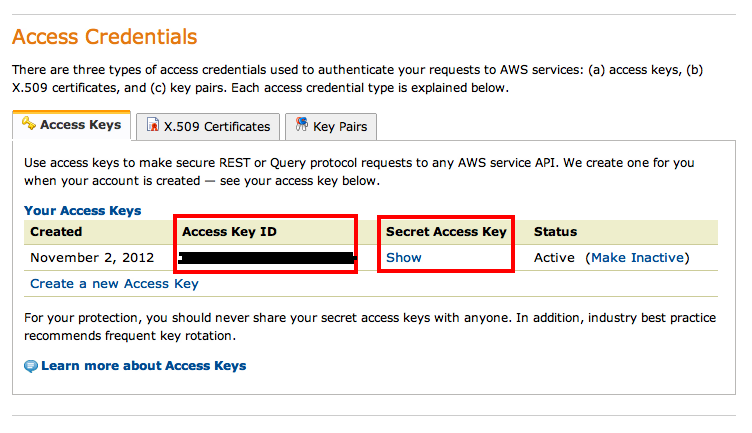Click the Status column header
This screenshot has height=433, width=752.
click(555, 232)
